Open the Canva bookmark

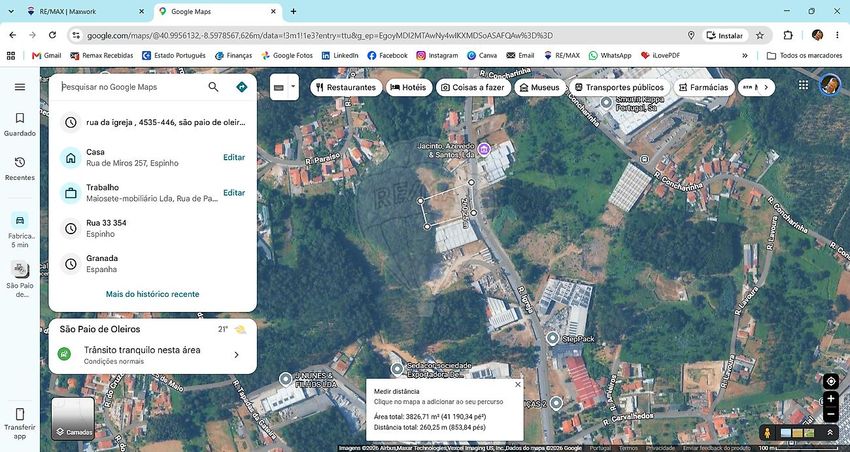(x=482, y=55)
